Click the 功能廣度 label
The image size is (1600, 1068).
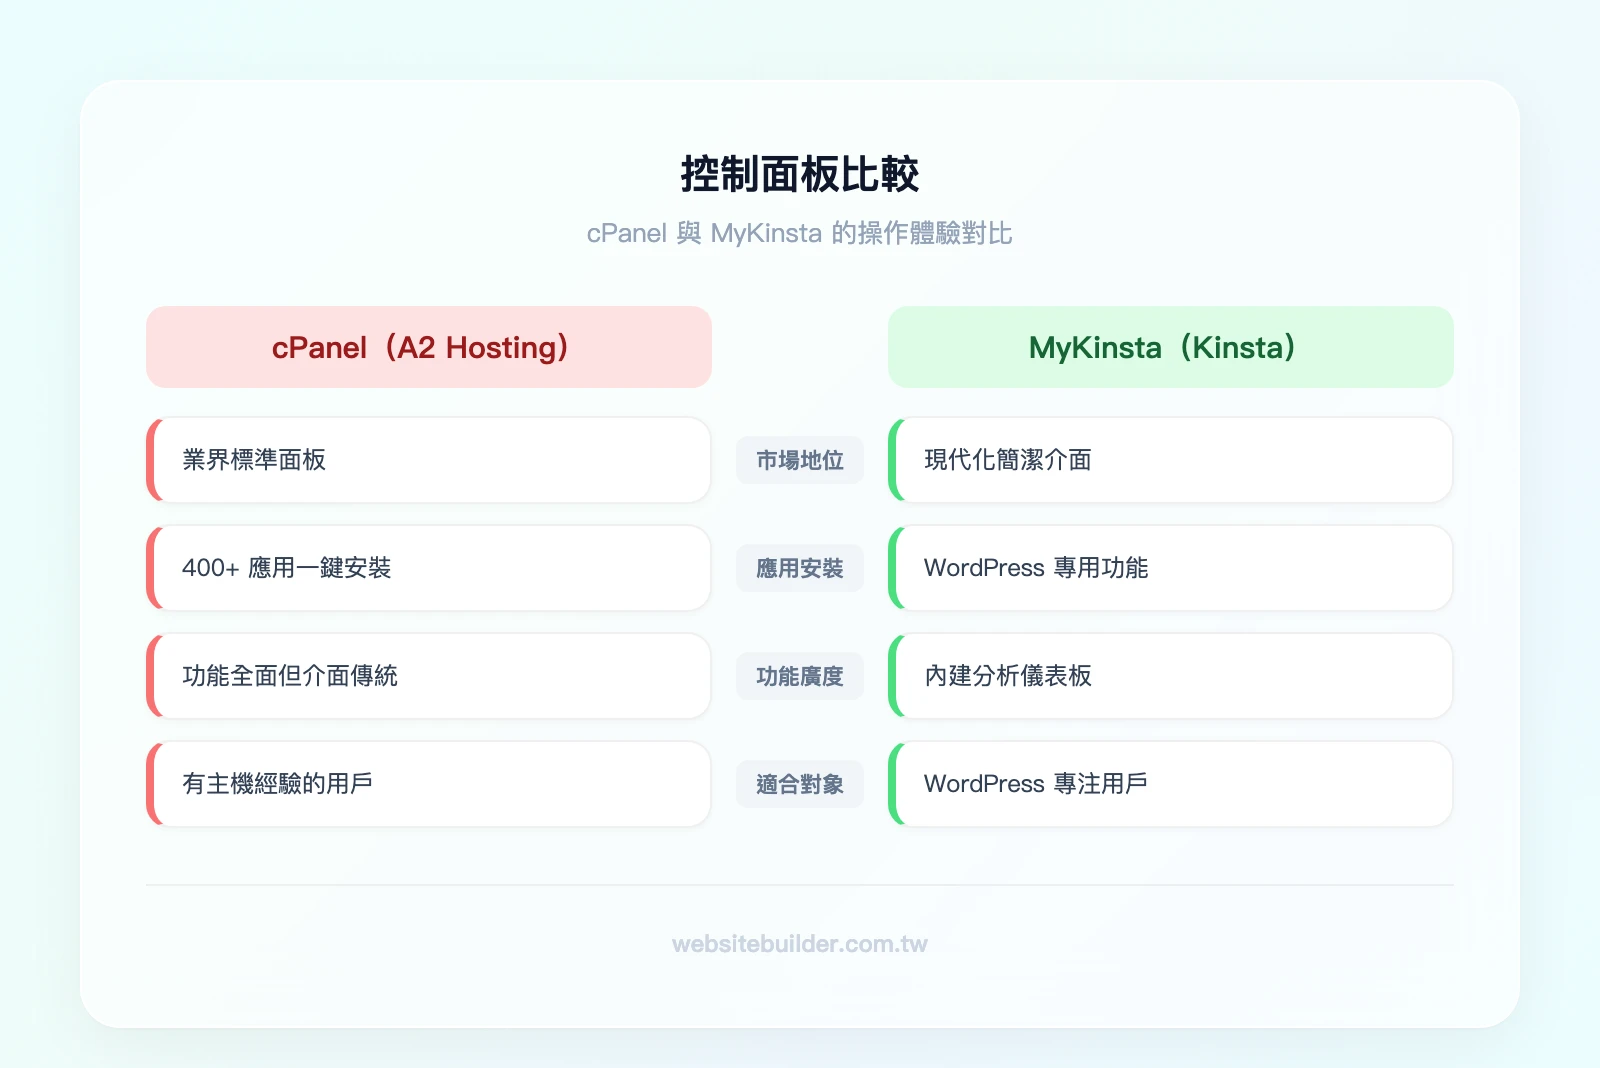[x=800, y=676]
